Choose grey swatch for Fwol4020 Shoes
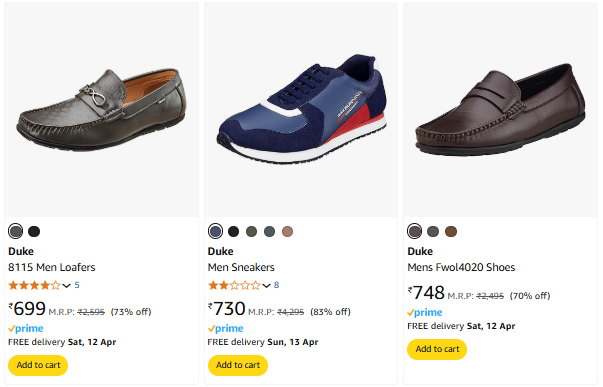This screenshot has width=603, height=387. [433, 232]
